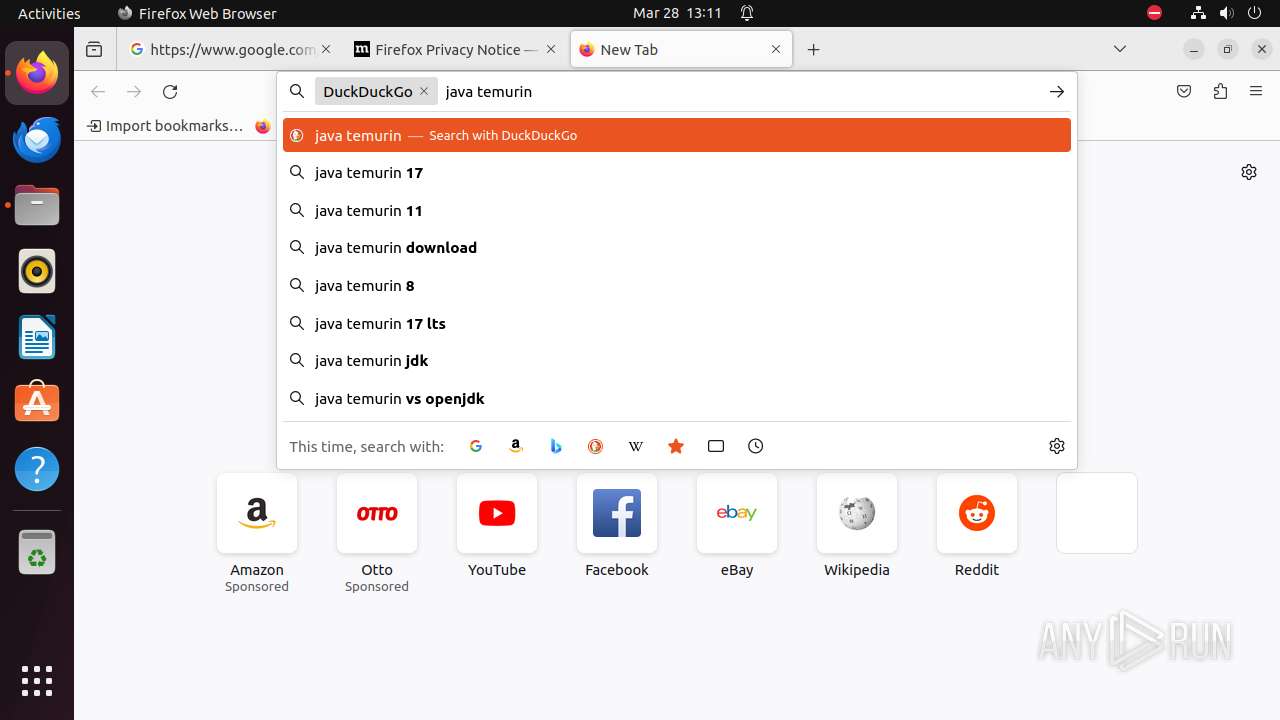Open clock and calendar 'Mar 28 13:11'

(677, 13)
